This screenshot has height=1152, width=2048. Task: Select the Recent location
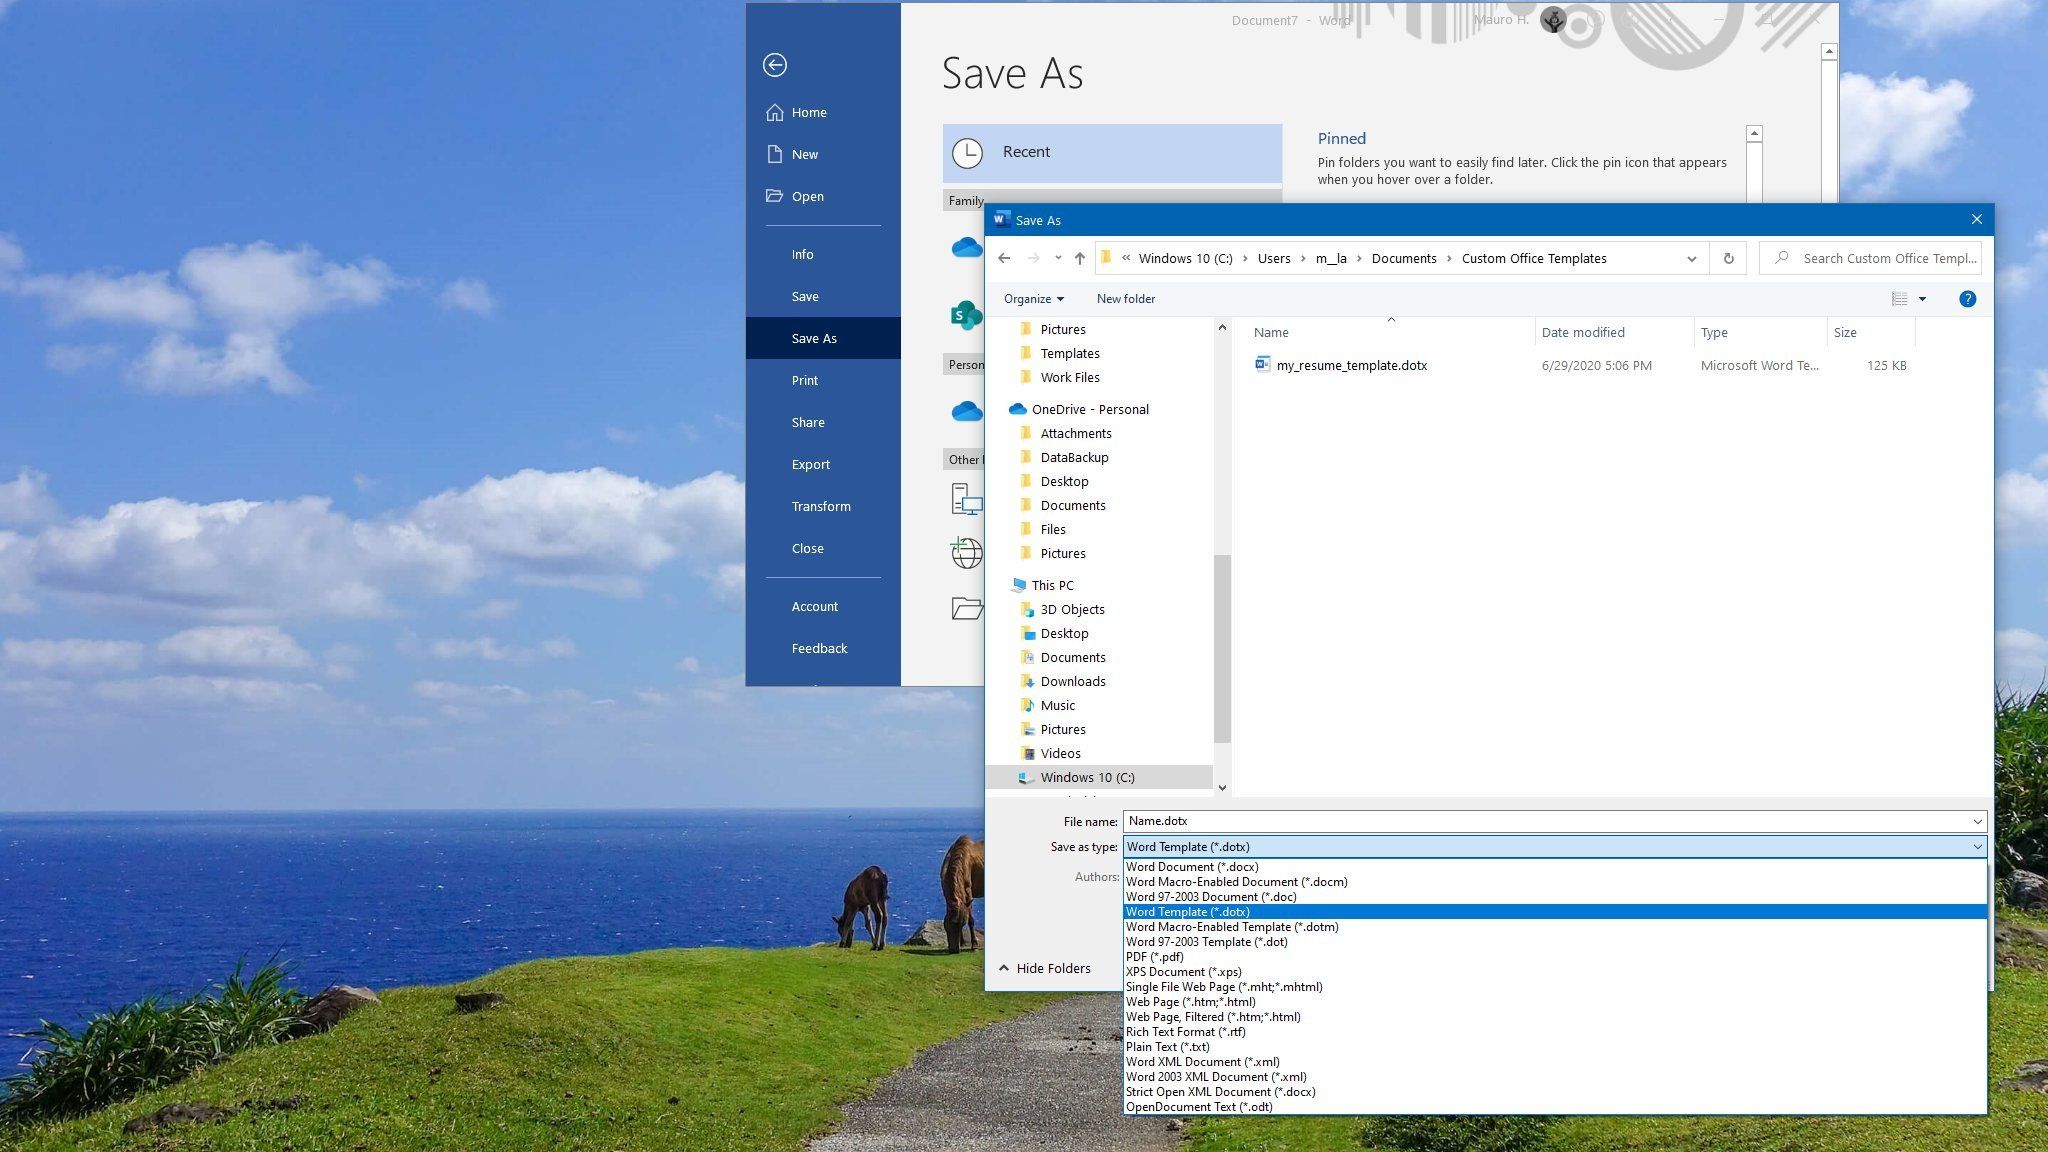point(1112,153)
